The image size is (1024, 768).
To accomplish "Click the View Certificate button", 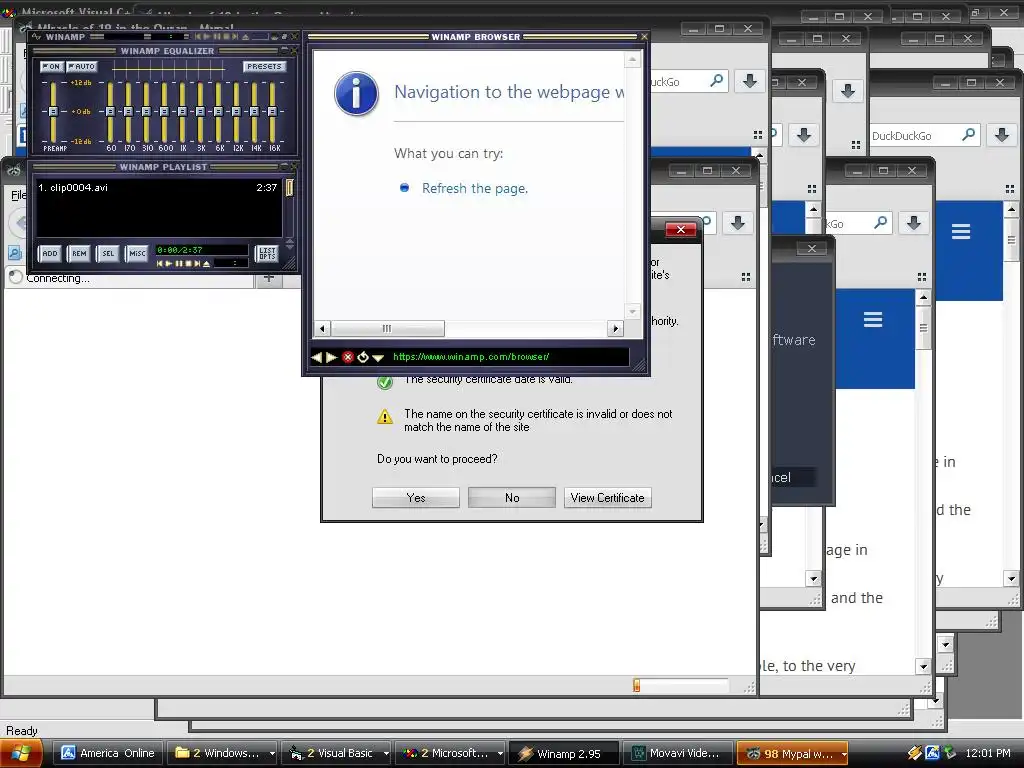I will pos(607,498).
